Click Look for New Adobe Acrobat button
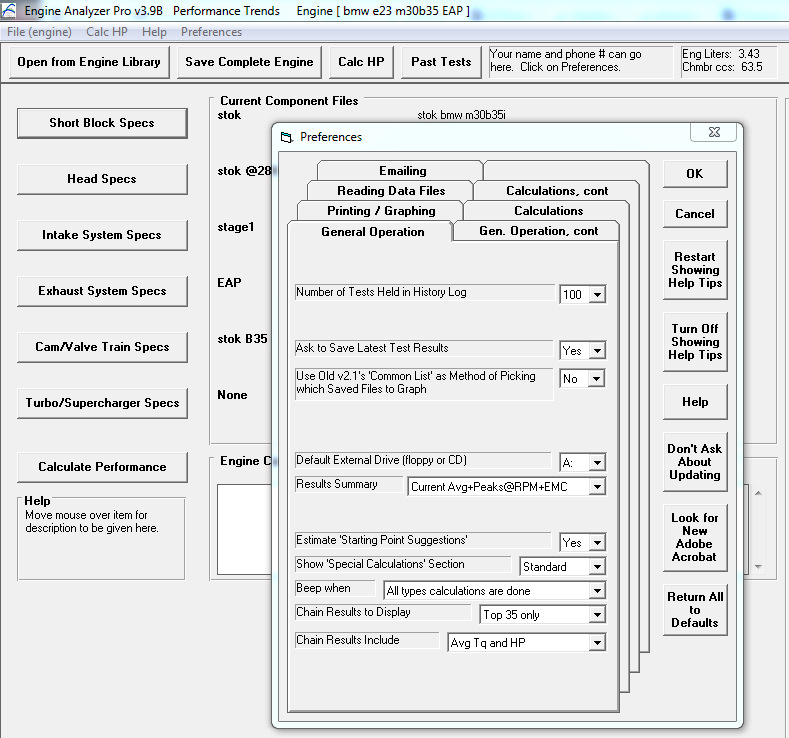789x738 pixels. point(695,538)
